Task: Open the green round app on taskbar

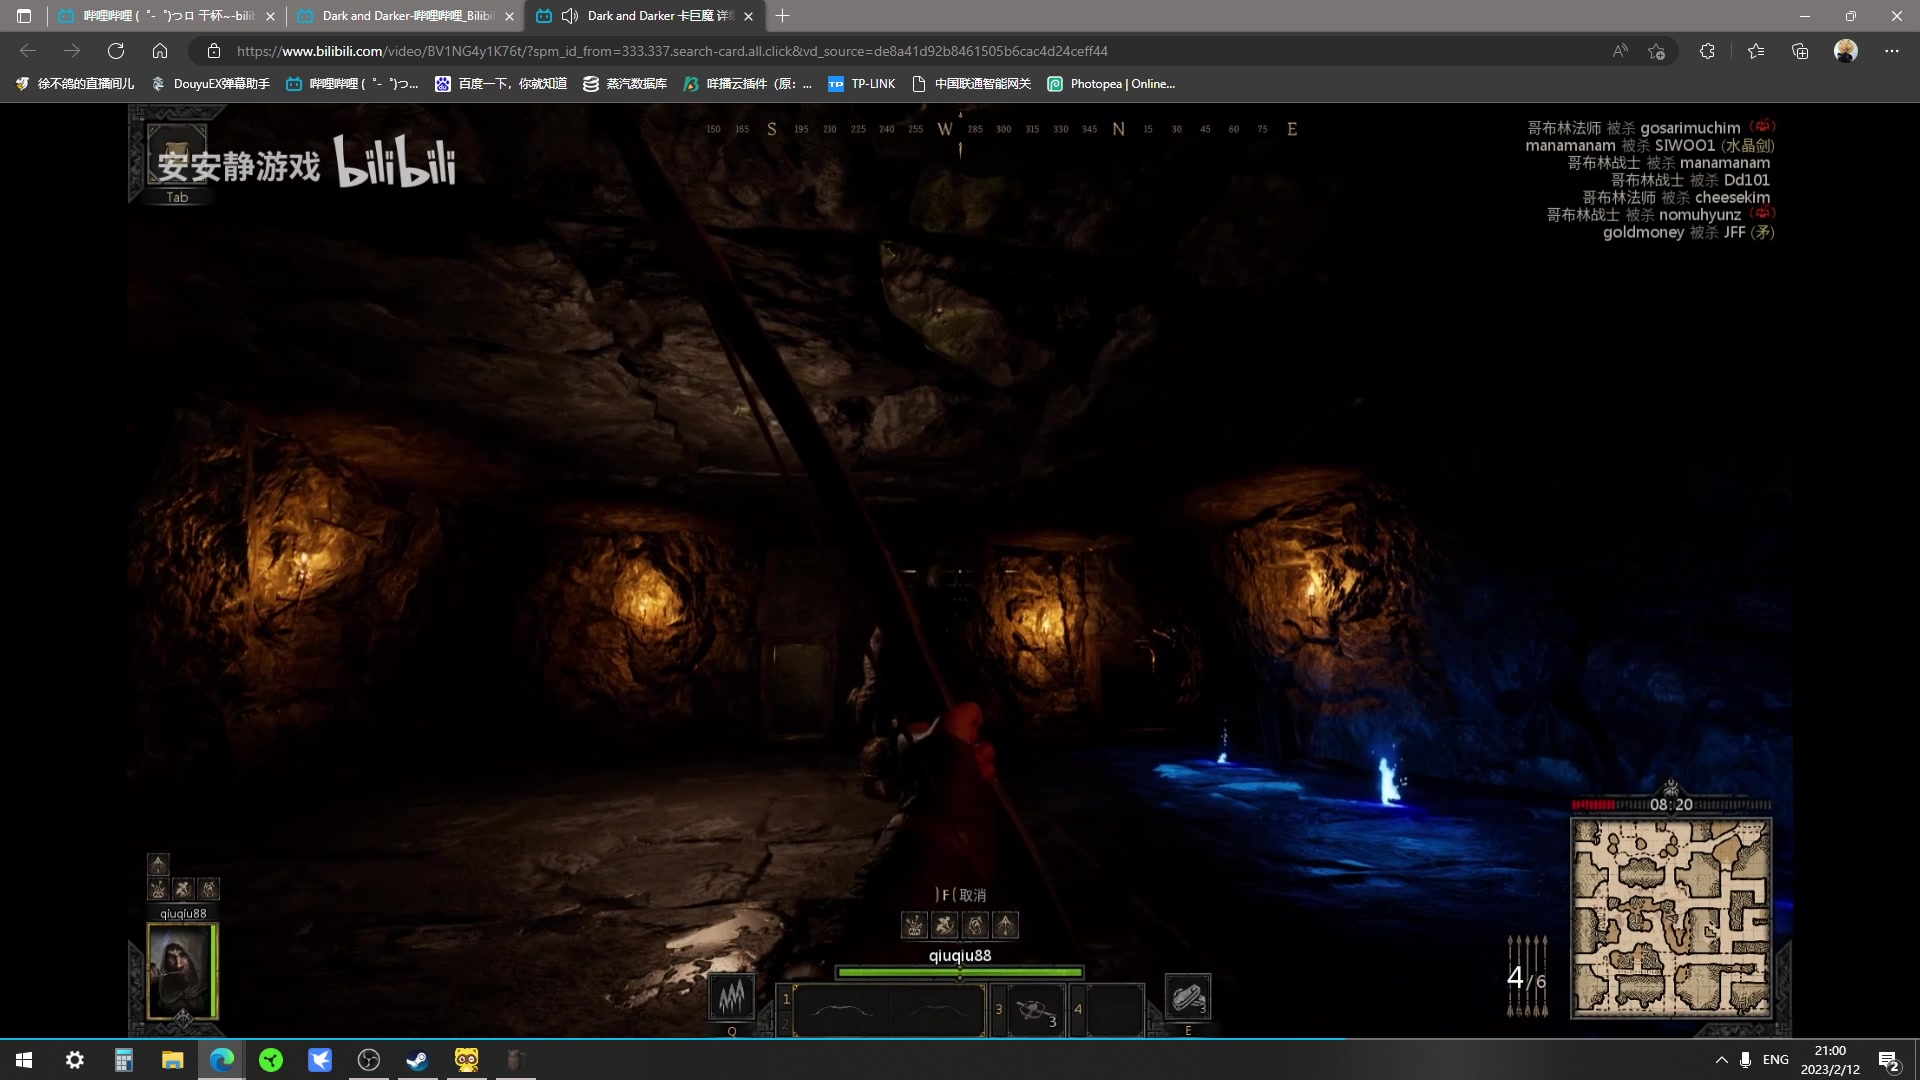Action: pos(270,1060)
